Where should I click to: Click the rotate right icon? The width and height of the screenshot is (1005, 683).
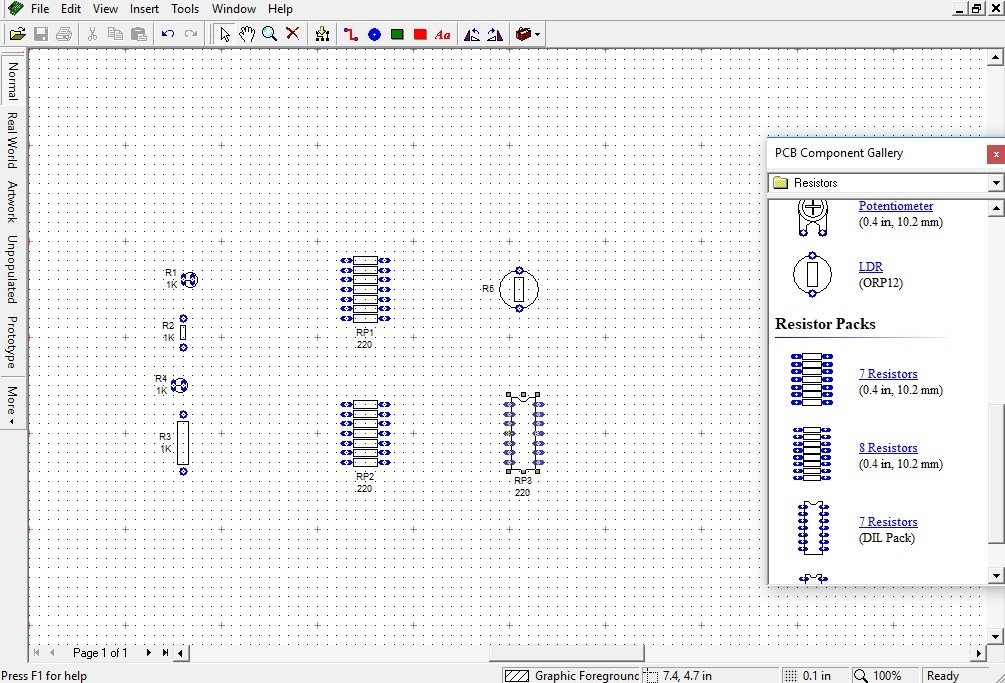[x=495, y=35]
